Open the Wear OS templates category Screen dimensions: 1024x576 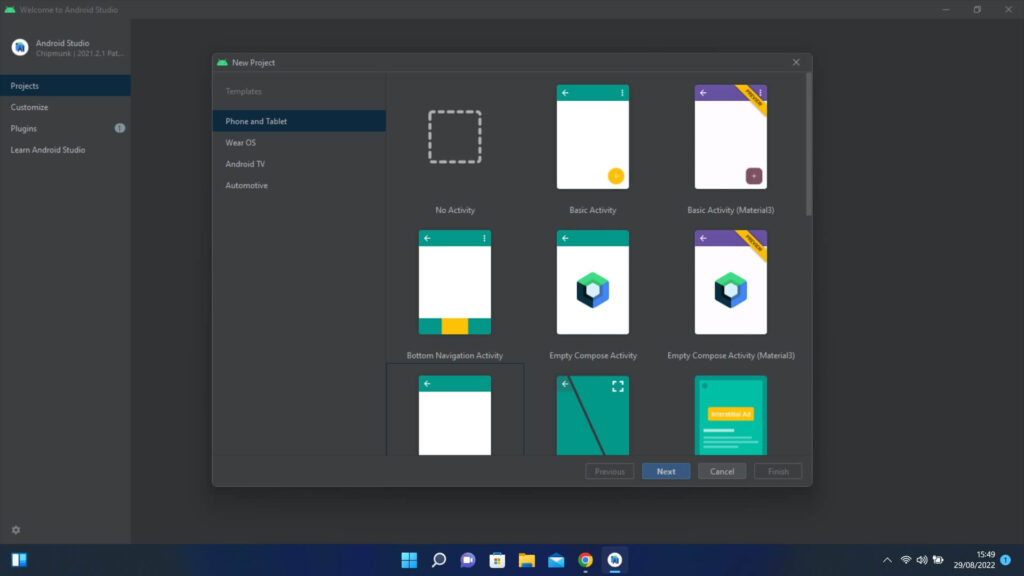click(299, 142)
